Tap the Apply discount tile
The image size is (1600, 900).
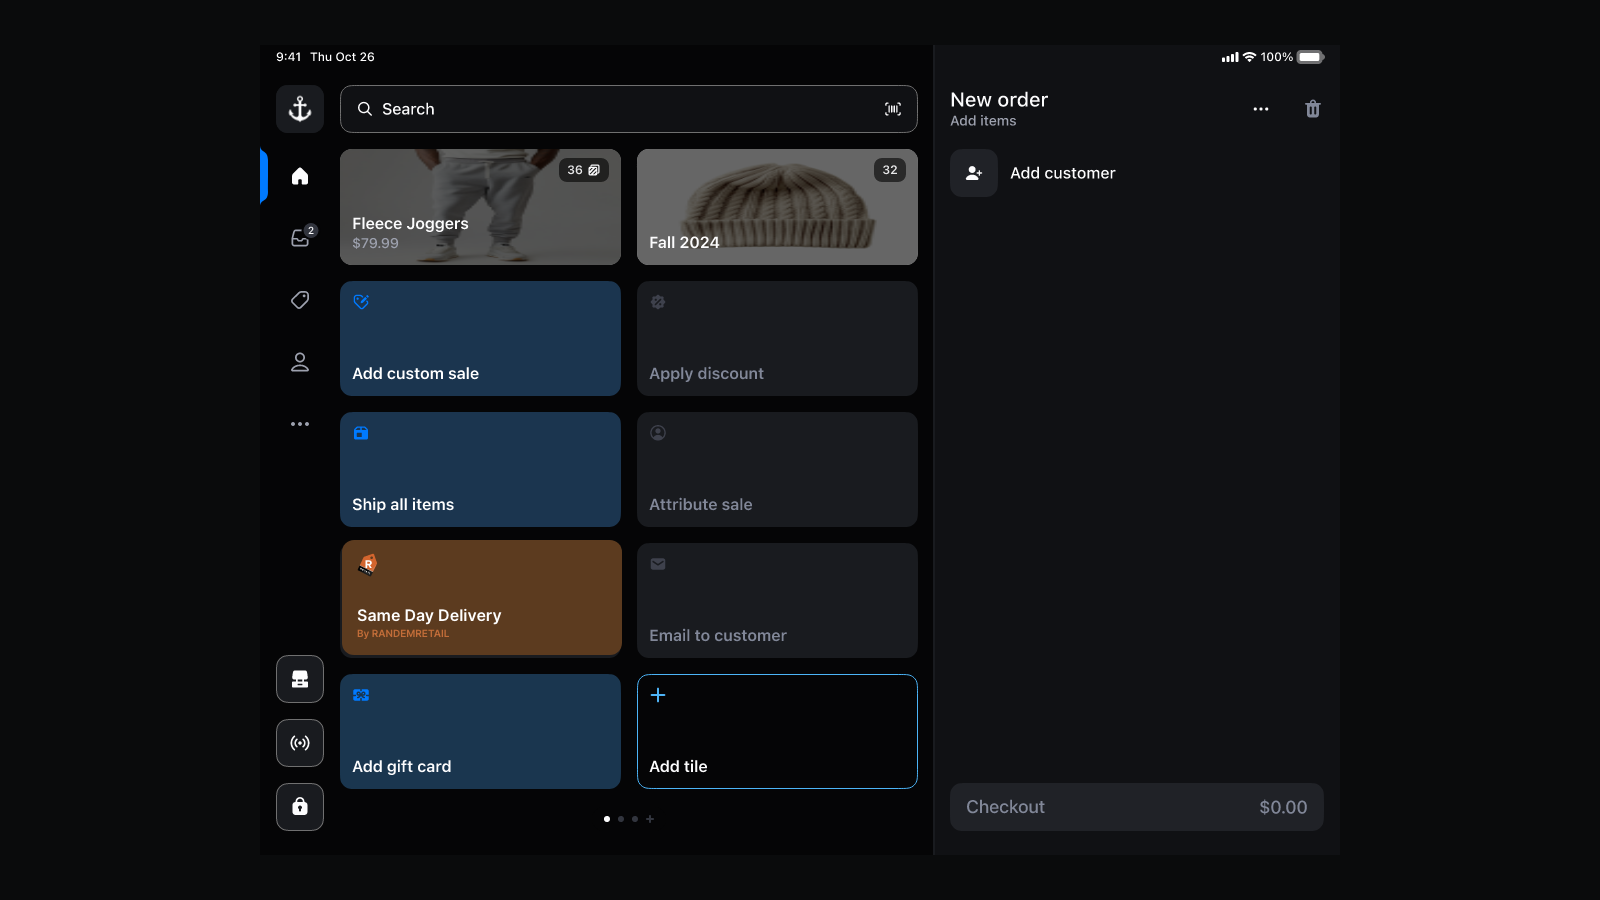[x=777, y=338]
